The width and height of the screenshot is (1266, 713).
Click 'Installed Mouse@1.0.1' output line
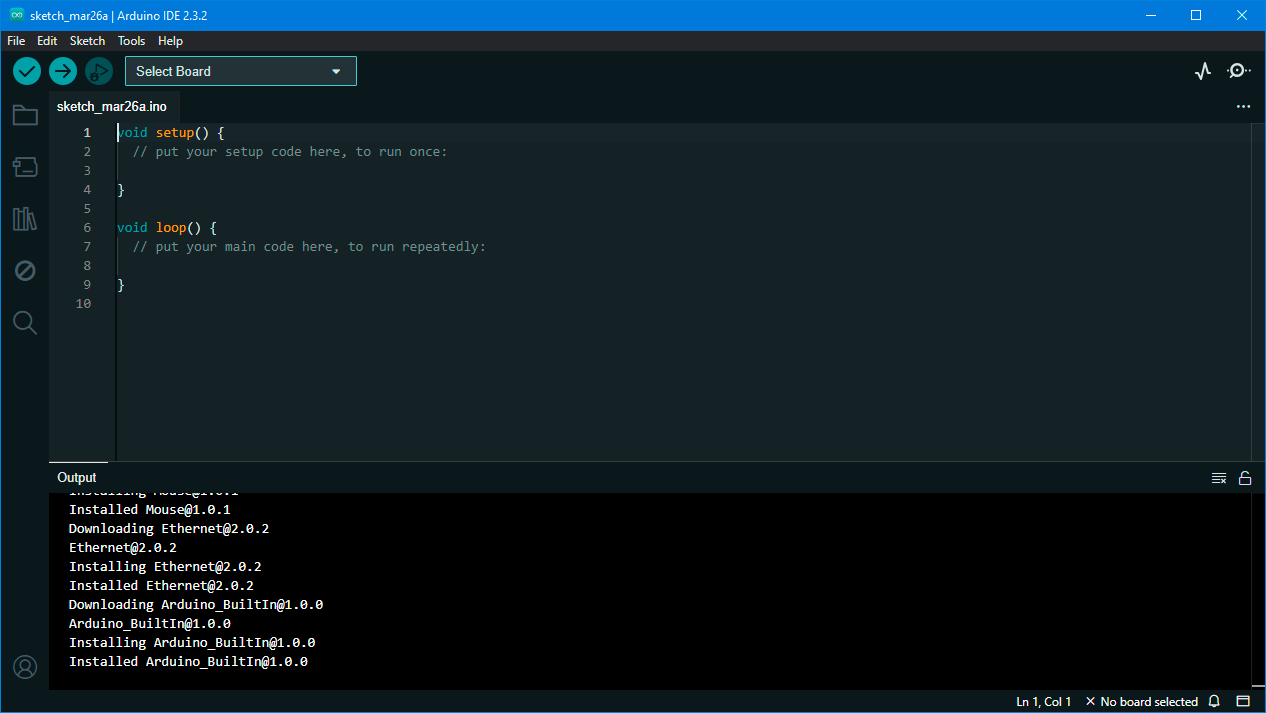point(149,510)
